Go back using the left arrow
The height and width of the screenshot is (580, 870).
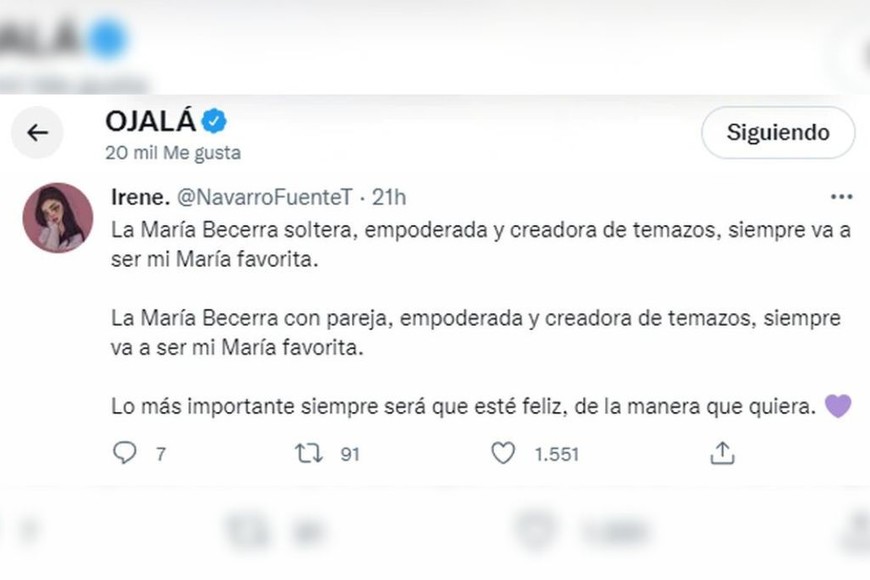click(x=38, y=132)
